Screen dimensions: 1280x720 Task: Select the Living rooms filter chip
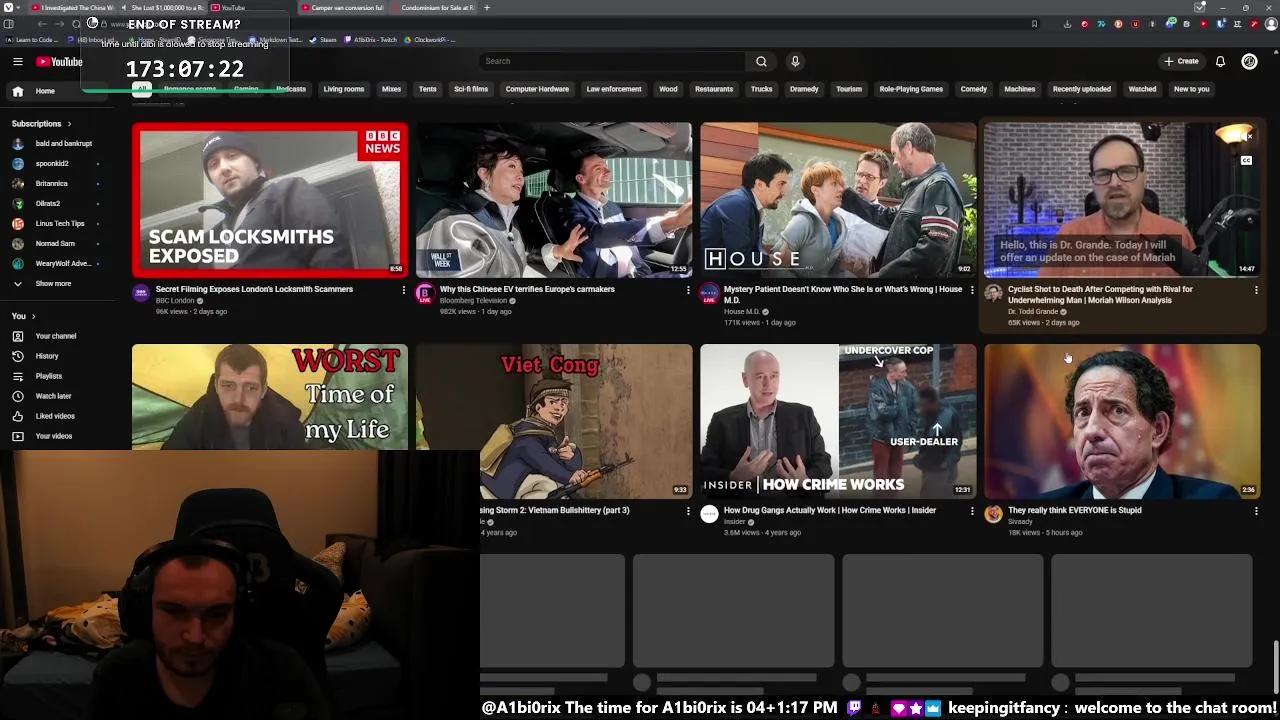point(344,89)
